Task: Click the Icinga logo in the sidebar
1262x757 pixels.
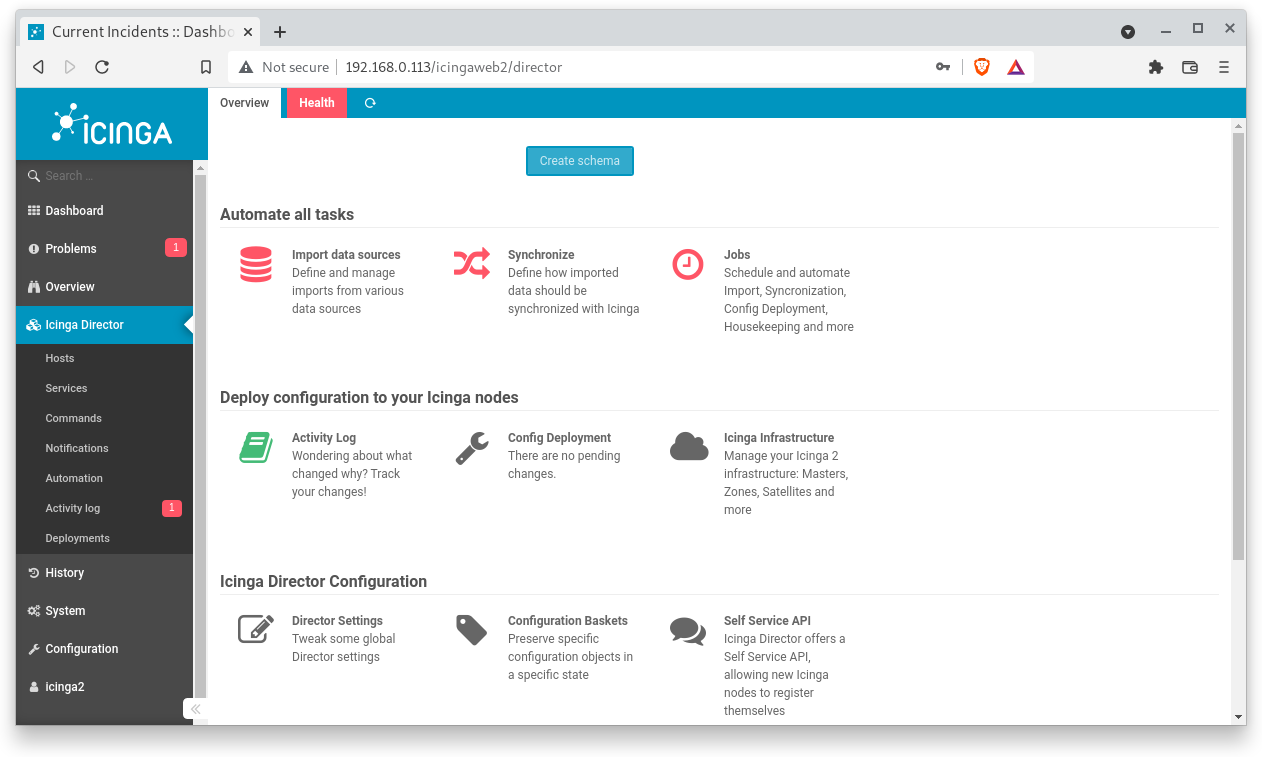Action: pos(111,124)
